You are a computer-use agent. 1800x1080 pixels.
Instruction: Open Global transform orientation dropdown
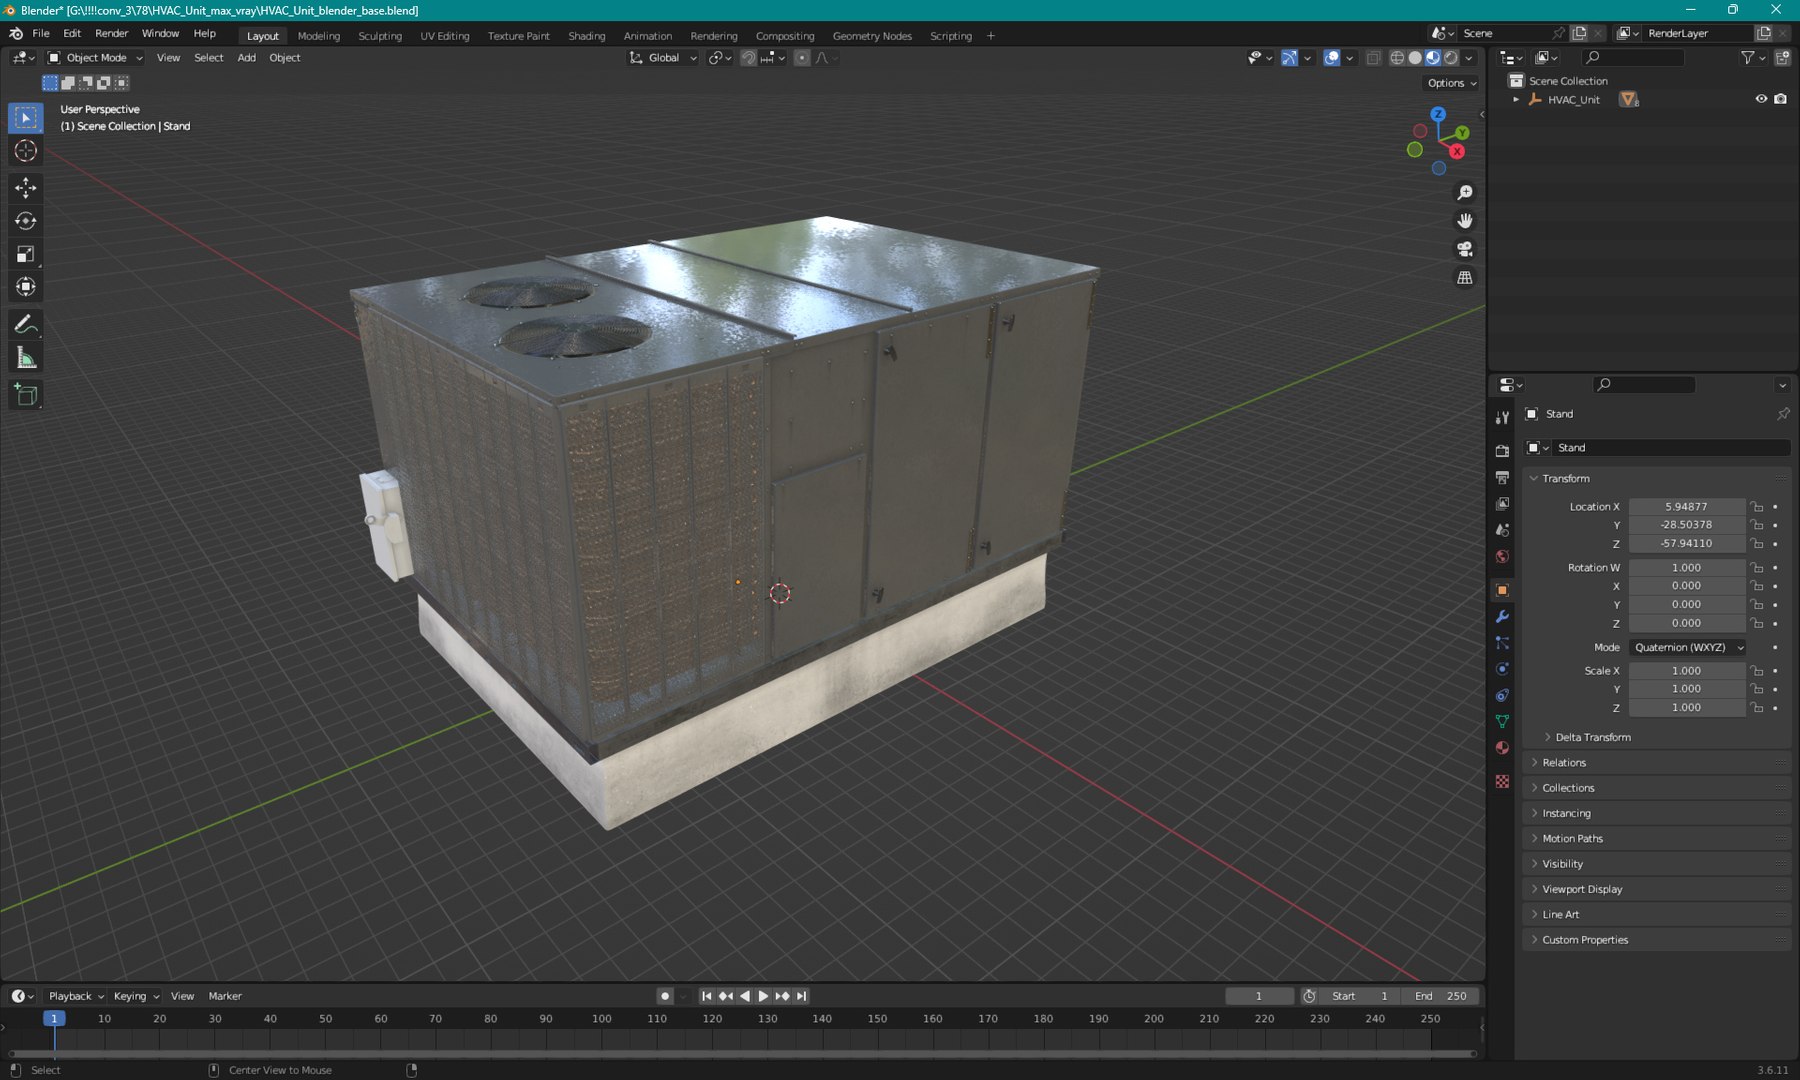point(662,58)
